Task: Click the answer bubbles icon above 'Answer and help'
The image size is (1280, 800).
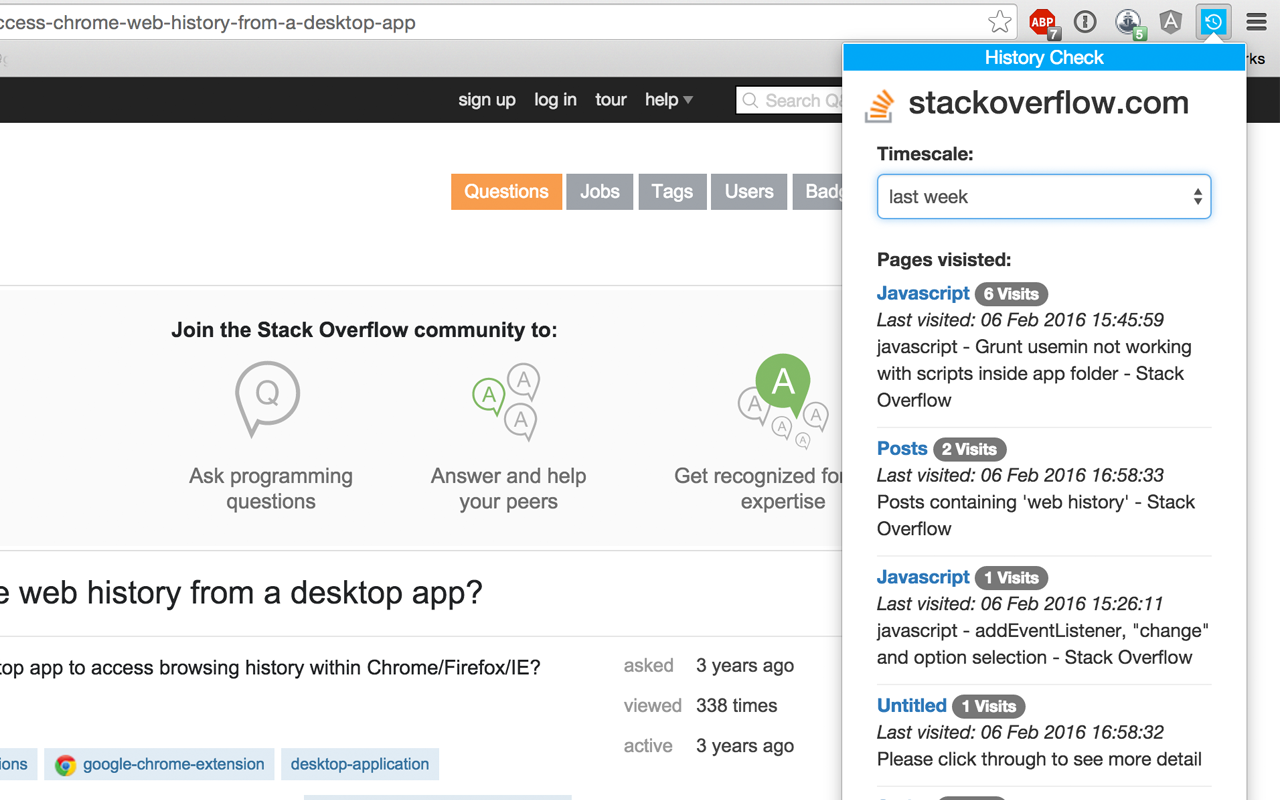Action: [507, 402]
